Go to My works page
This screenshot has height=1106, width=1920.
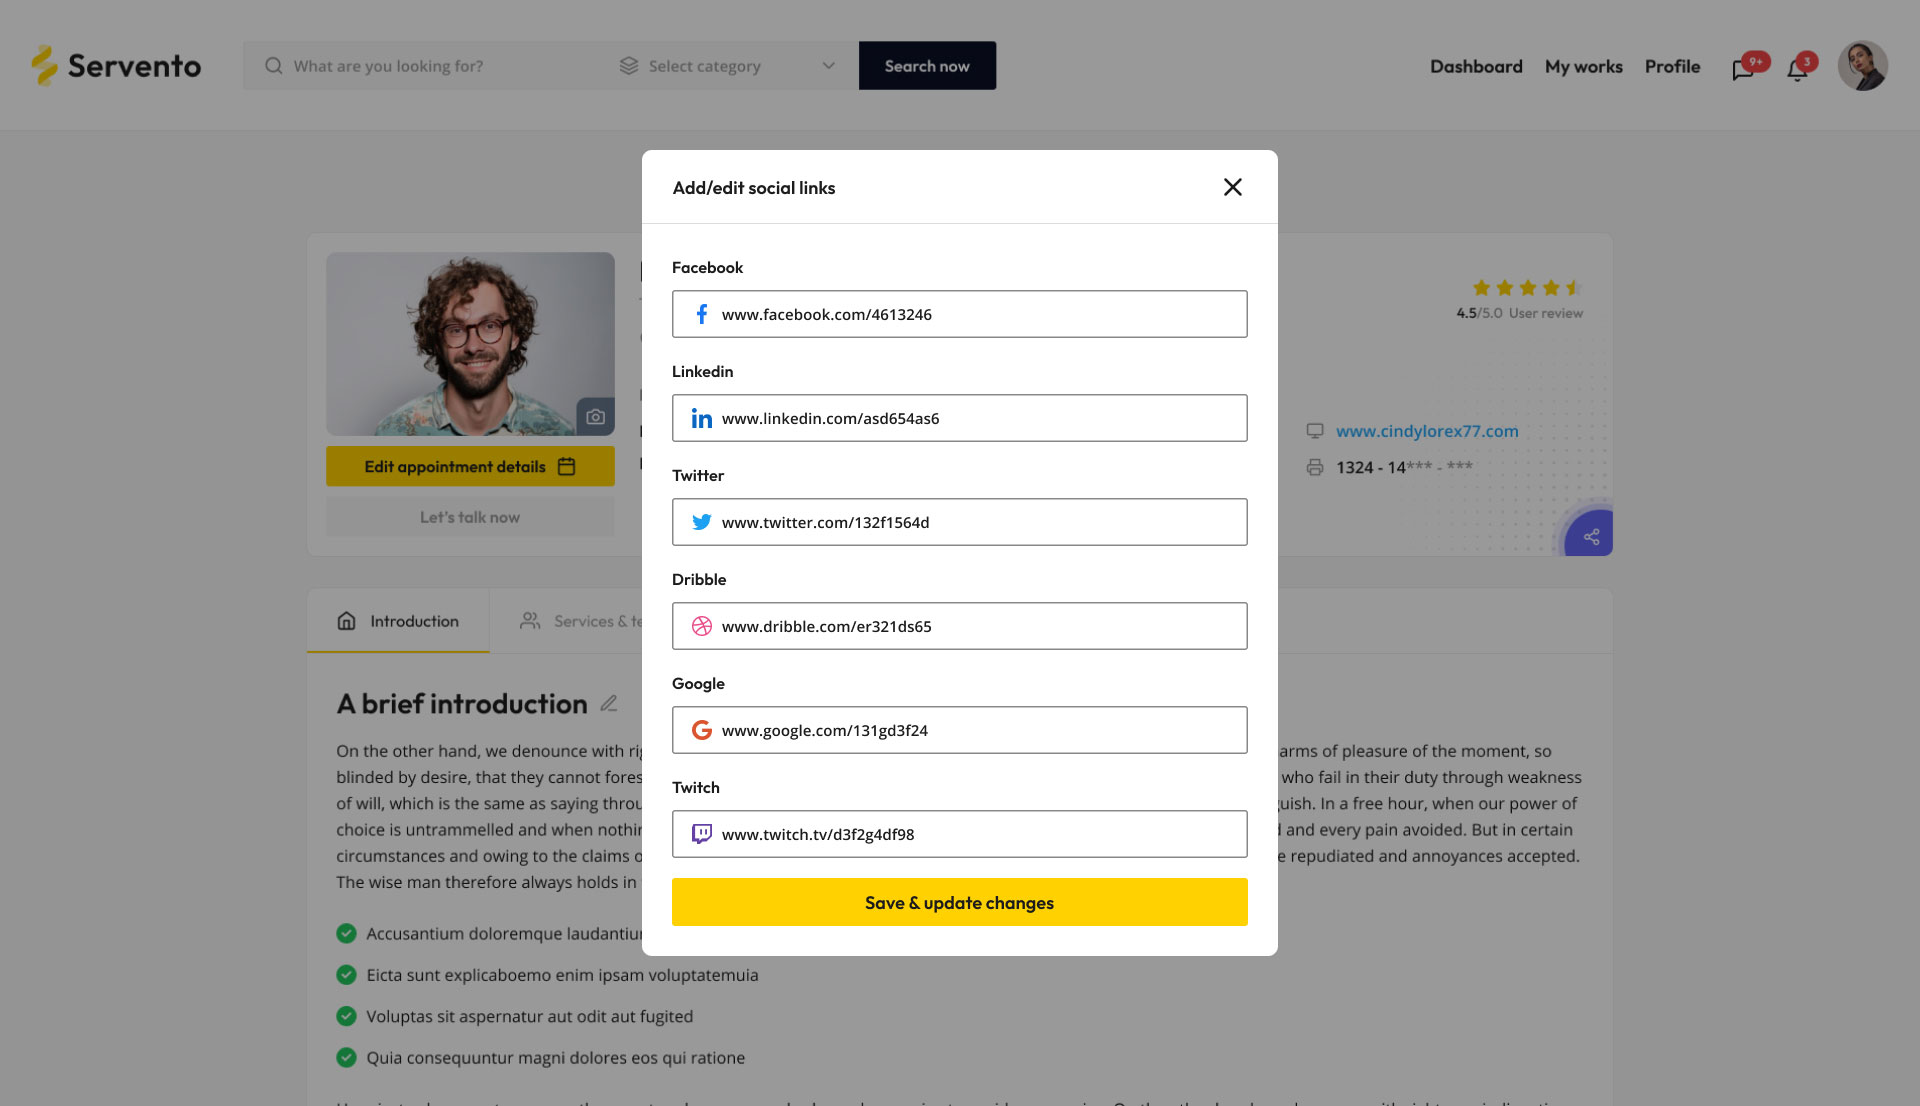point(1583,66)
